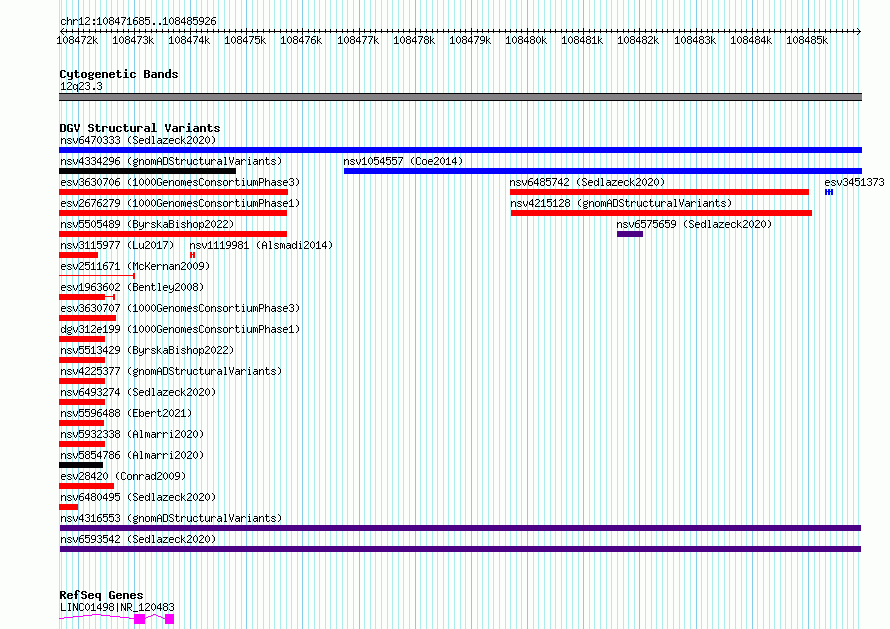Click the red nsv6493274 variant bar
The height and width of the screenshot is (629, 890).
click(82, 402)
